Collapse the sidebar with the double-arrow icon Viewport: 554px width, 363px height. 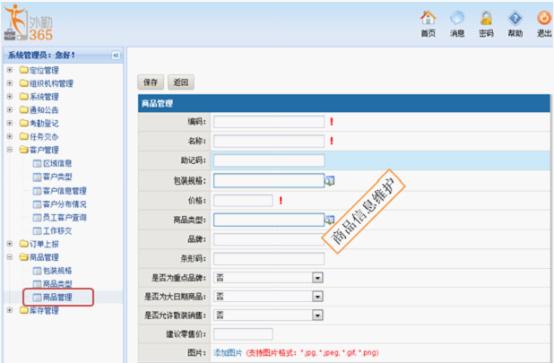pos(116,55)
